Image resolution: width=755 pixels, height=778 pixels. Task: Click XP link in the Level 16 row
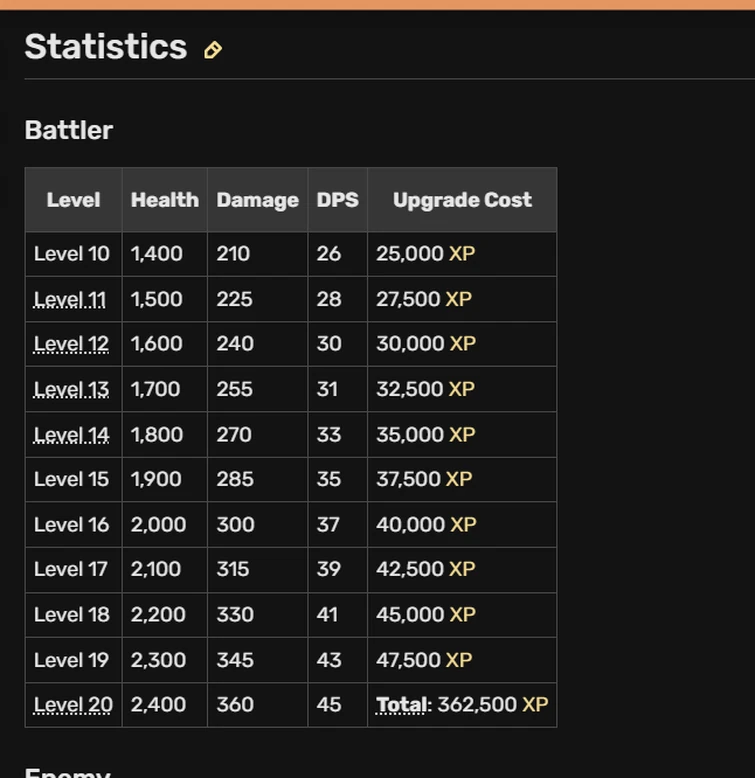463,524
